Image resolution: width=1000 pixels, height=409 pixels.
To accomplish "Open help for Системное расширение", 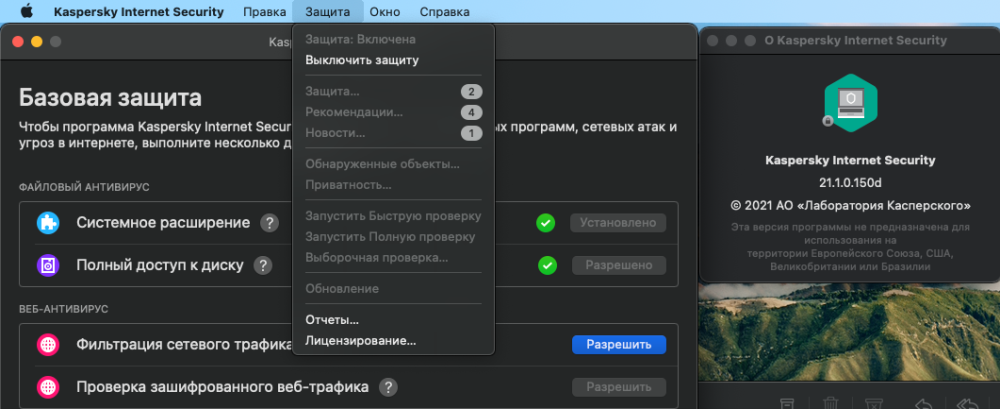I will (x=270, y=223).
